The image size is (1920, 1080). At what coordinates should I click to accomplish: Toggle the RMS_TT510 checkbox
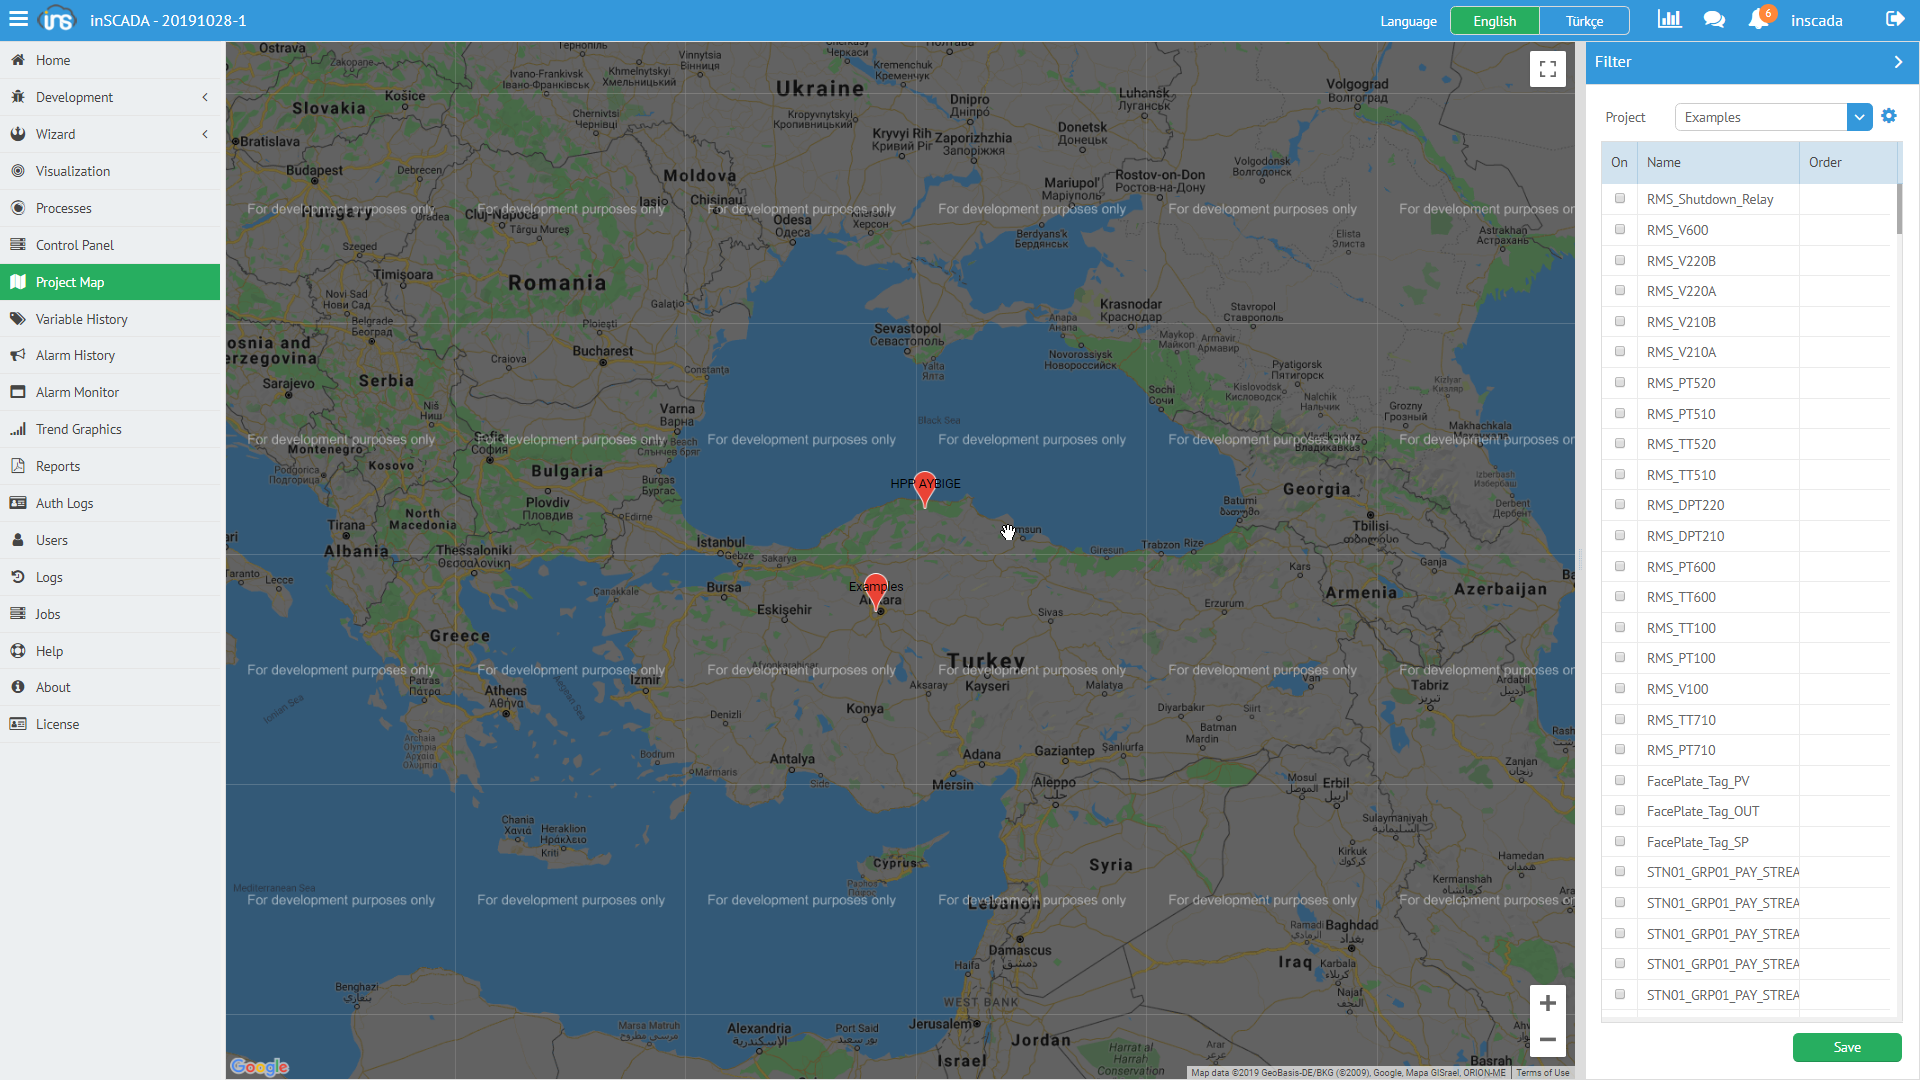(x=1620, y=474)
